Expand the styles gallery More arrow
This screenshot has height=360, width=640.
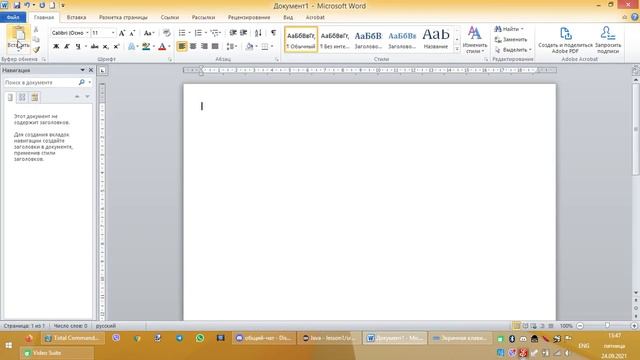click(x=457, y=49)
